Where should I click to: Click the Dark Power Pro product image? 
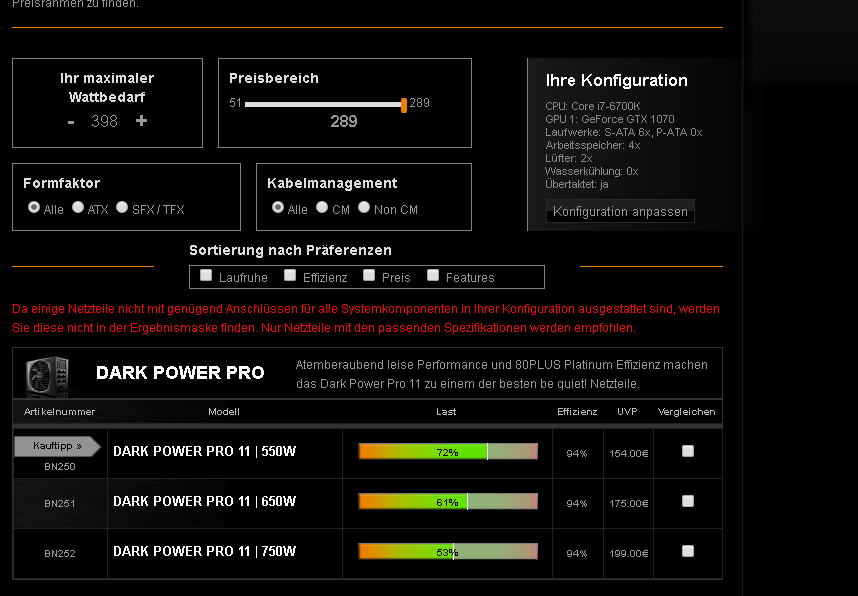pyautogui.click(x=48, y=375)
